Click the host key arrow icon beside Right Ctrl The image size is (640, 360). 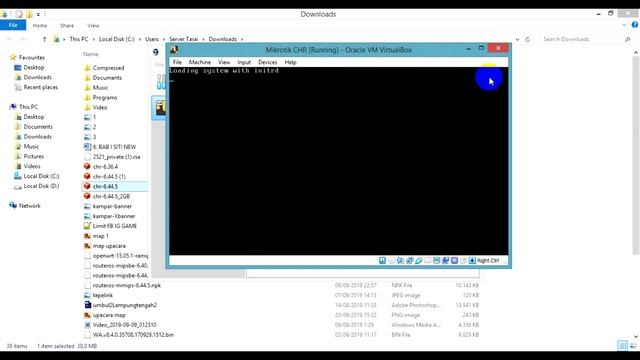coord(472,260)
